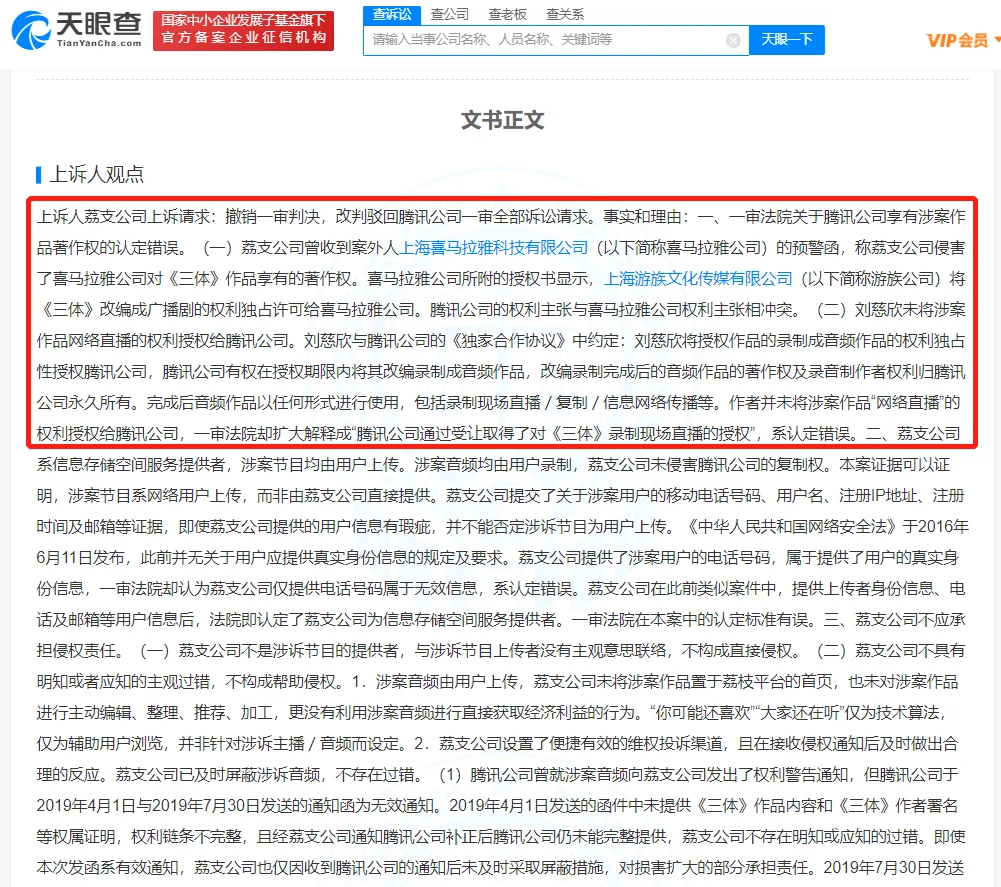Viewport: 1001px width, 887px height.
Task: Click text 《独家合作协议》
Action: pyautogui.click(x=509, y=341)
